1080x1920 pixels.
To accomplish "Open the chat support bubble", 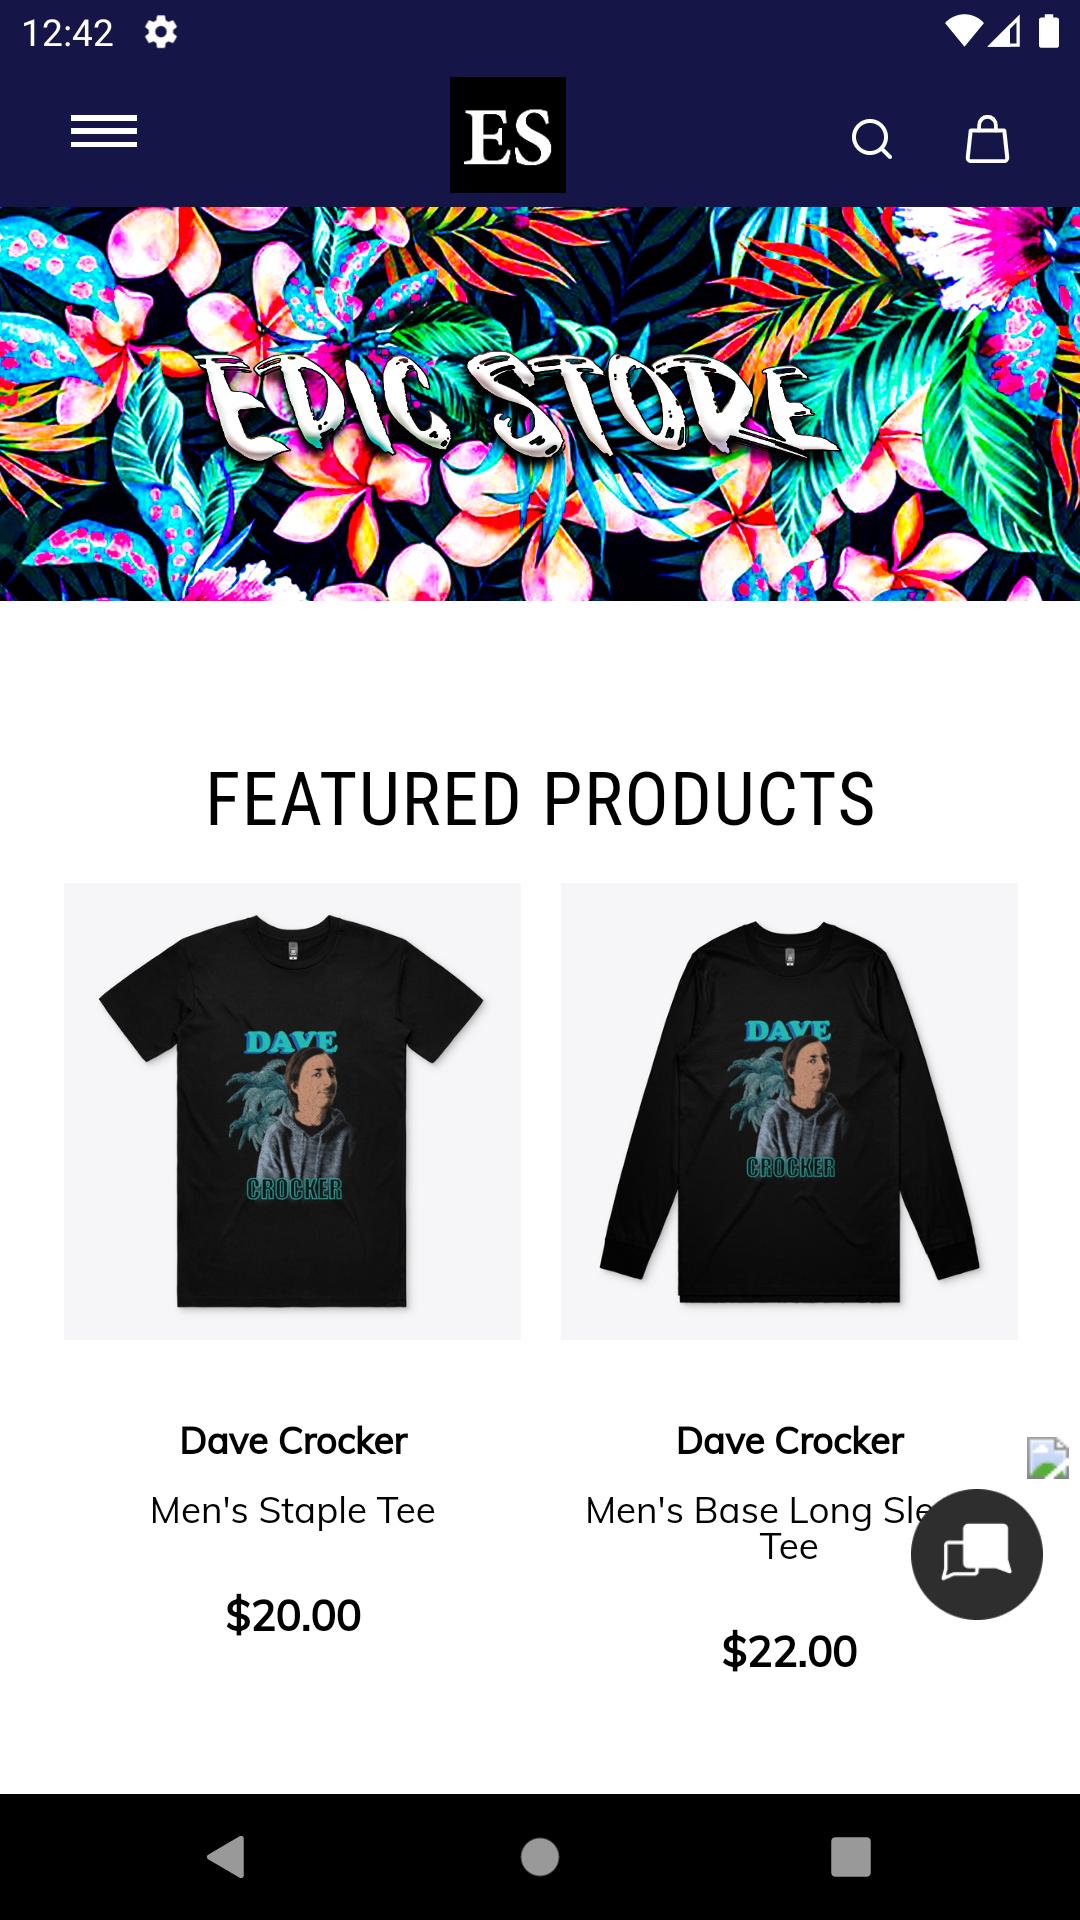I will (x=977, y=1554).
